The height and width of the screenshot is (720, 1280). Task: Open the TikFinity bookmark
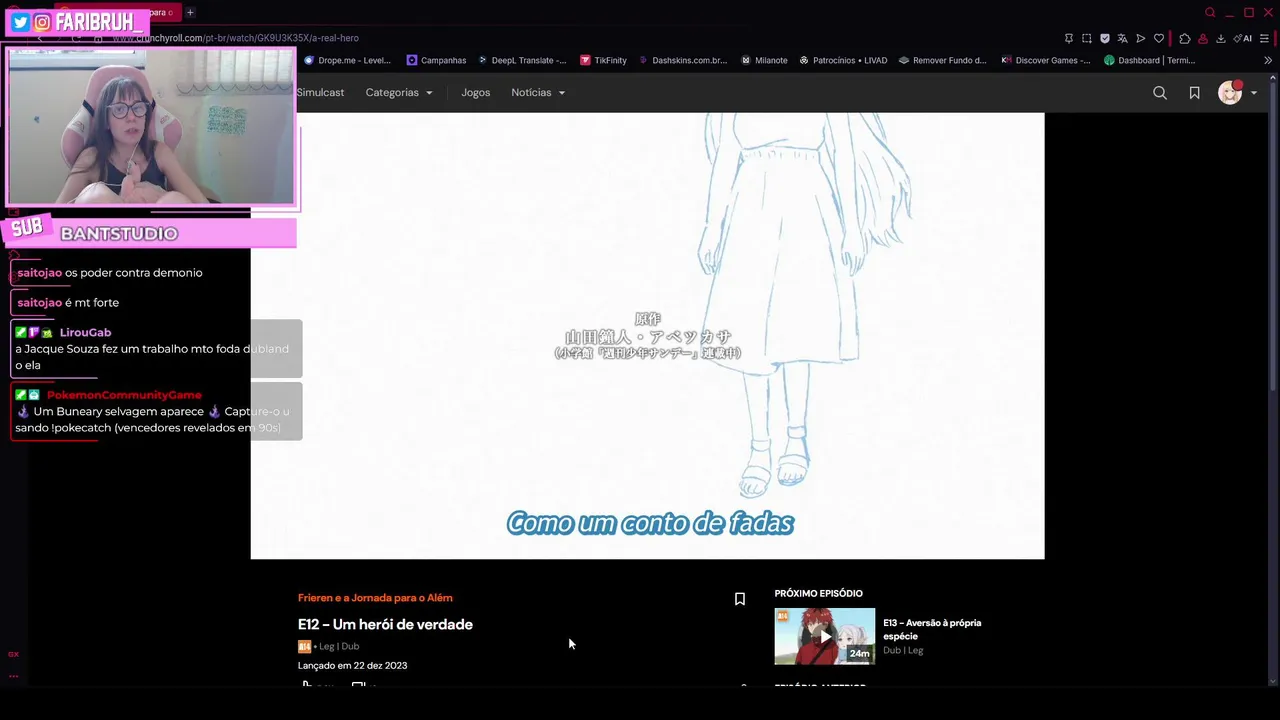pyautogui.click(x=603, y=60)
